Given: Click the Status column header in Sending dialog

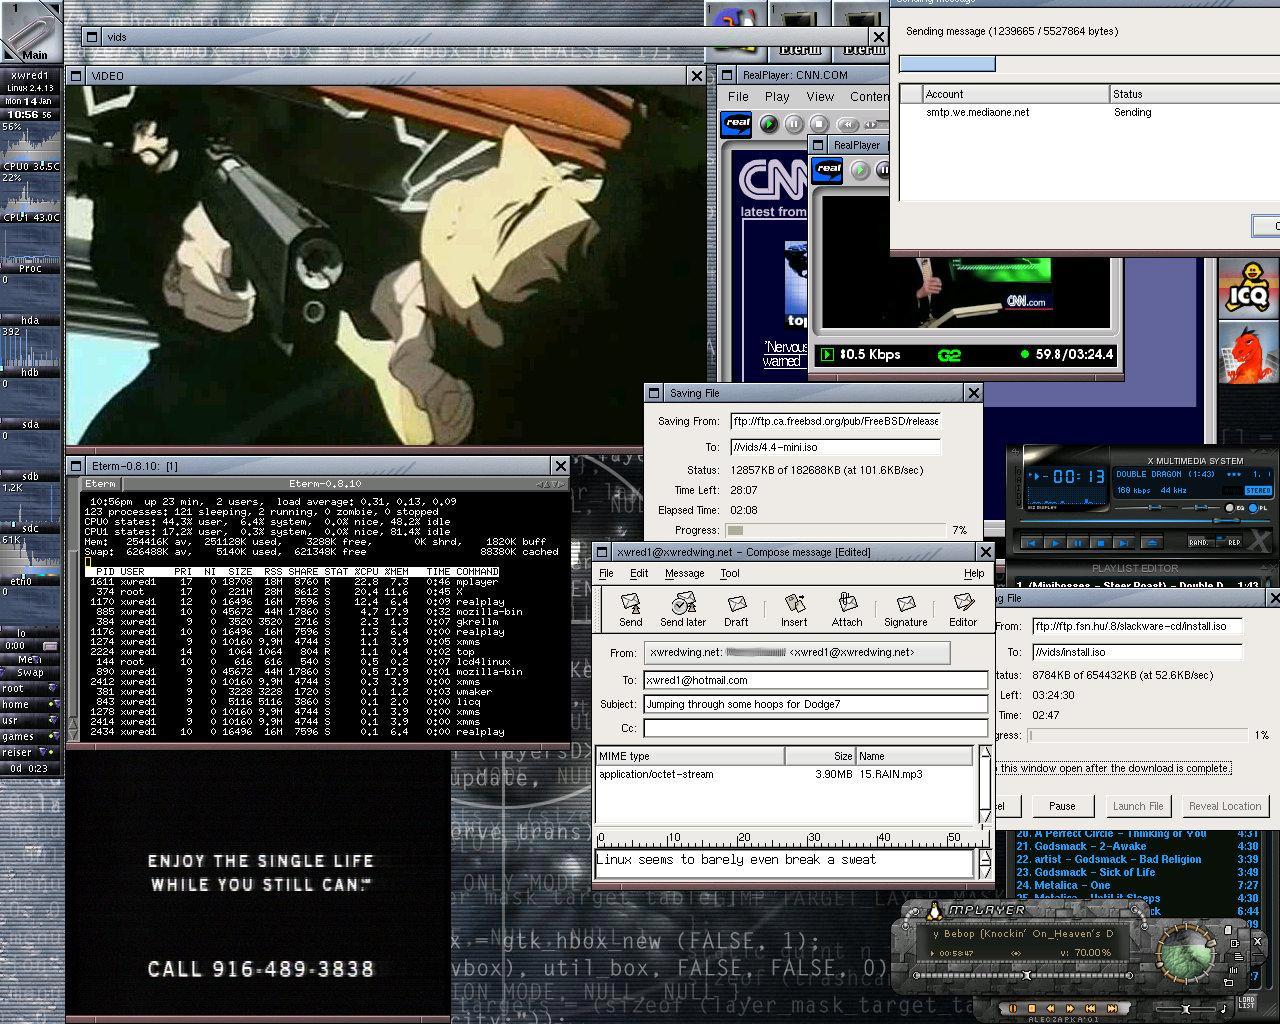Looking at the screenshot, I should coord(1195,94).
